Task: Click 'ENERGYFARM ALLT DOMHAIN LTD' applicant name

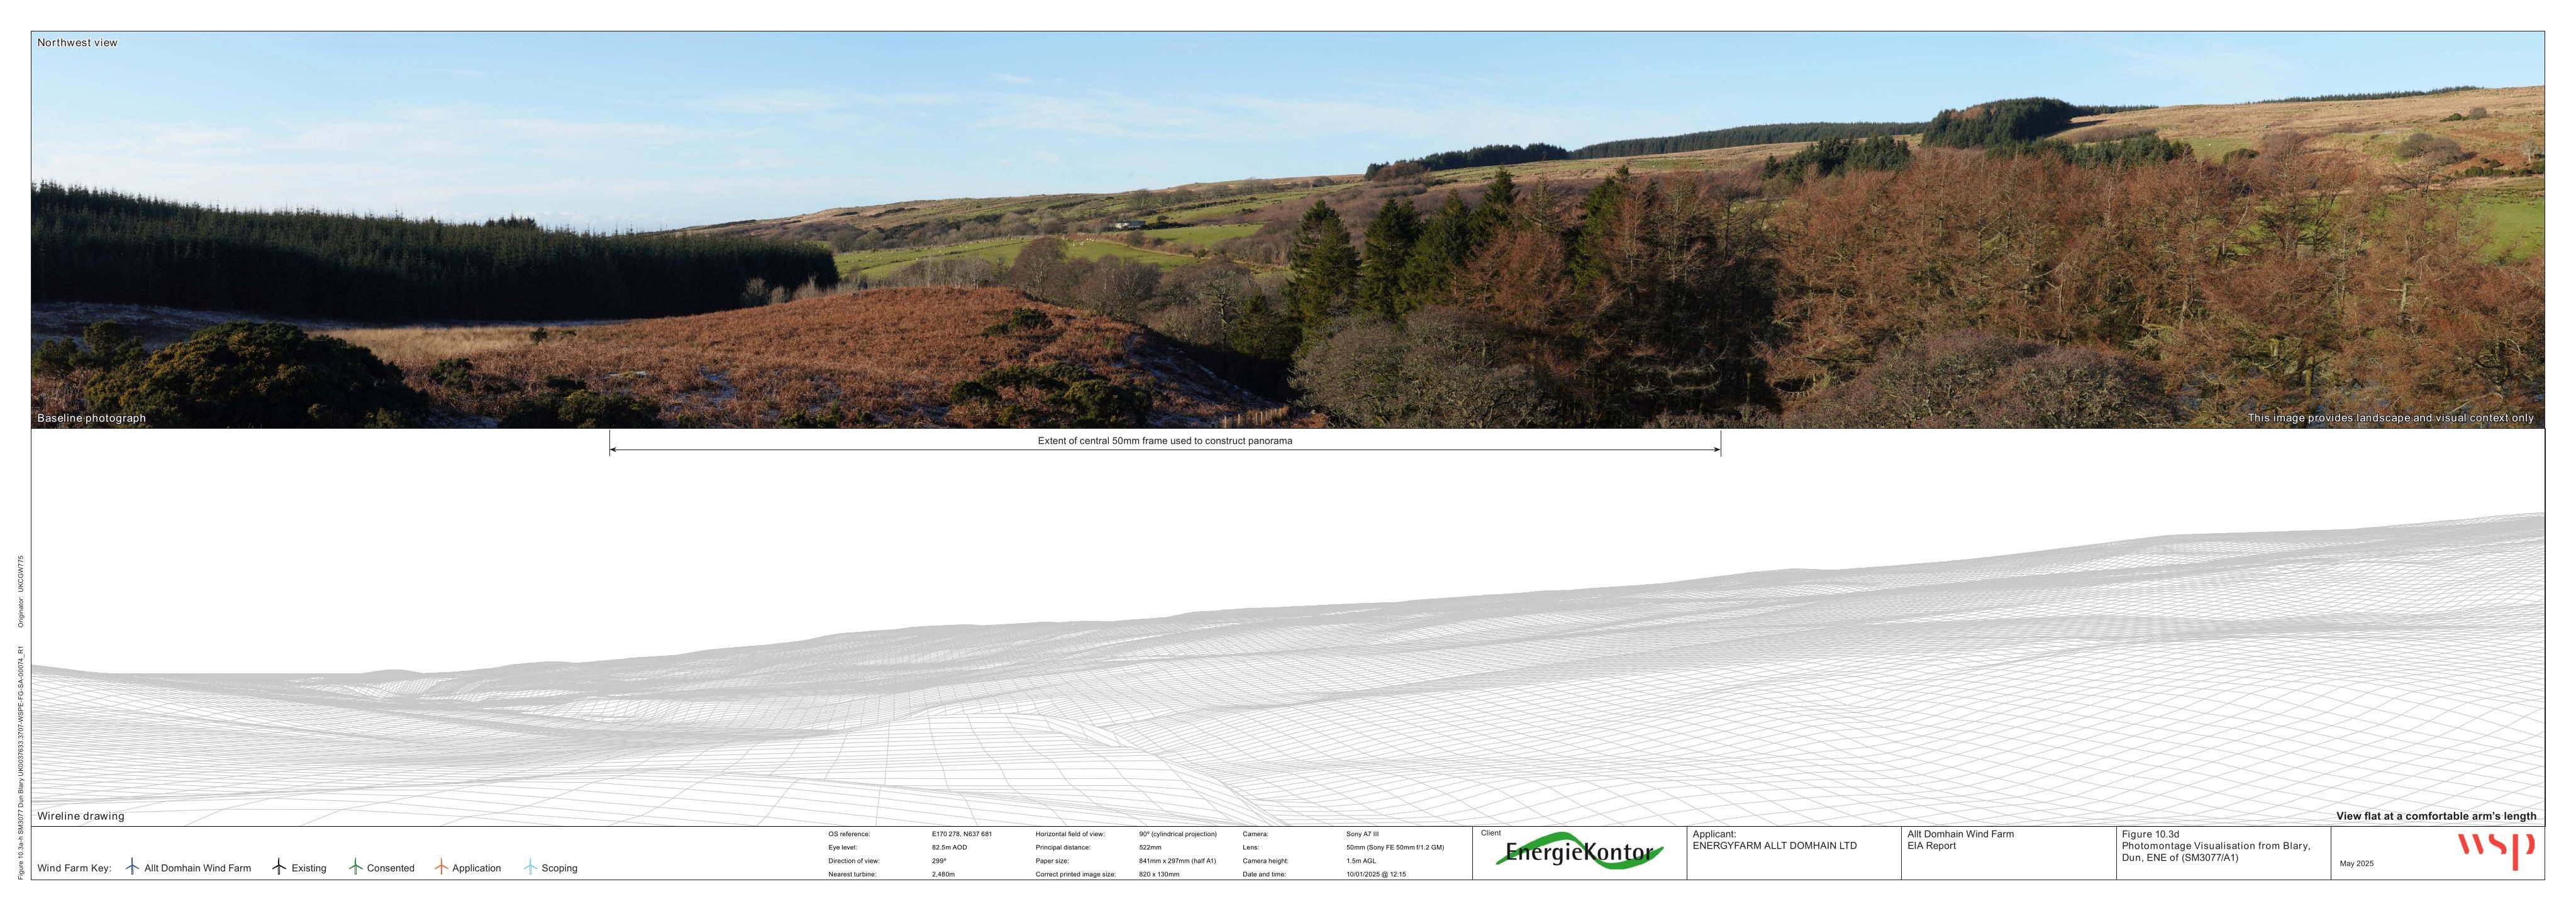Action: [1774, 846]
